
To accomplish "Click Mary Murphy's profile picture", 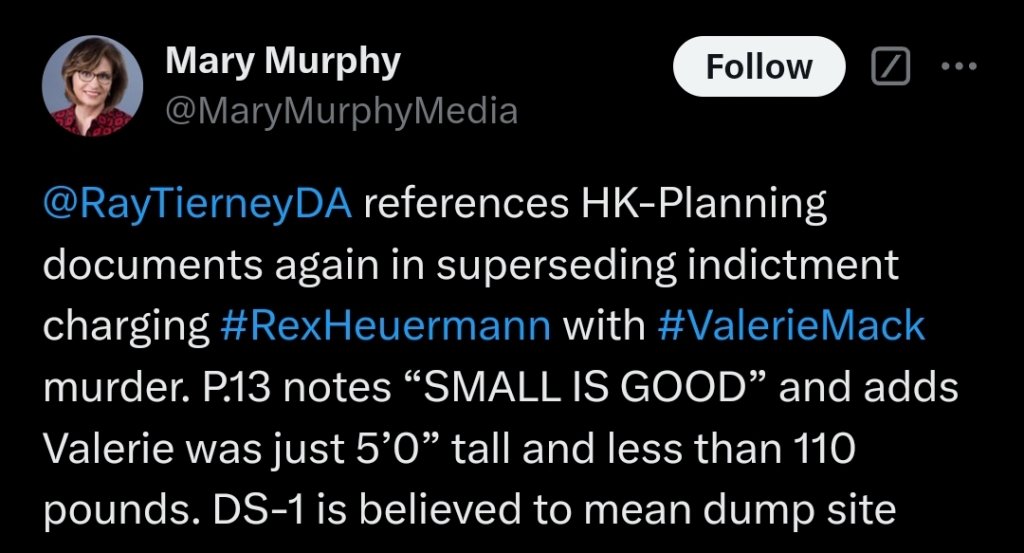I will coord(86,87).
